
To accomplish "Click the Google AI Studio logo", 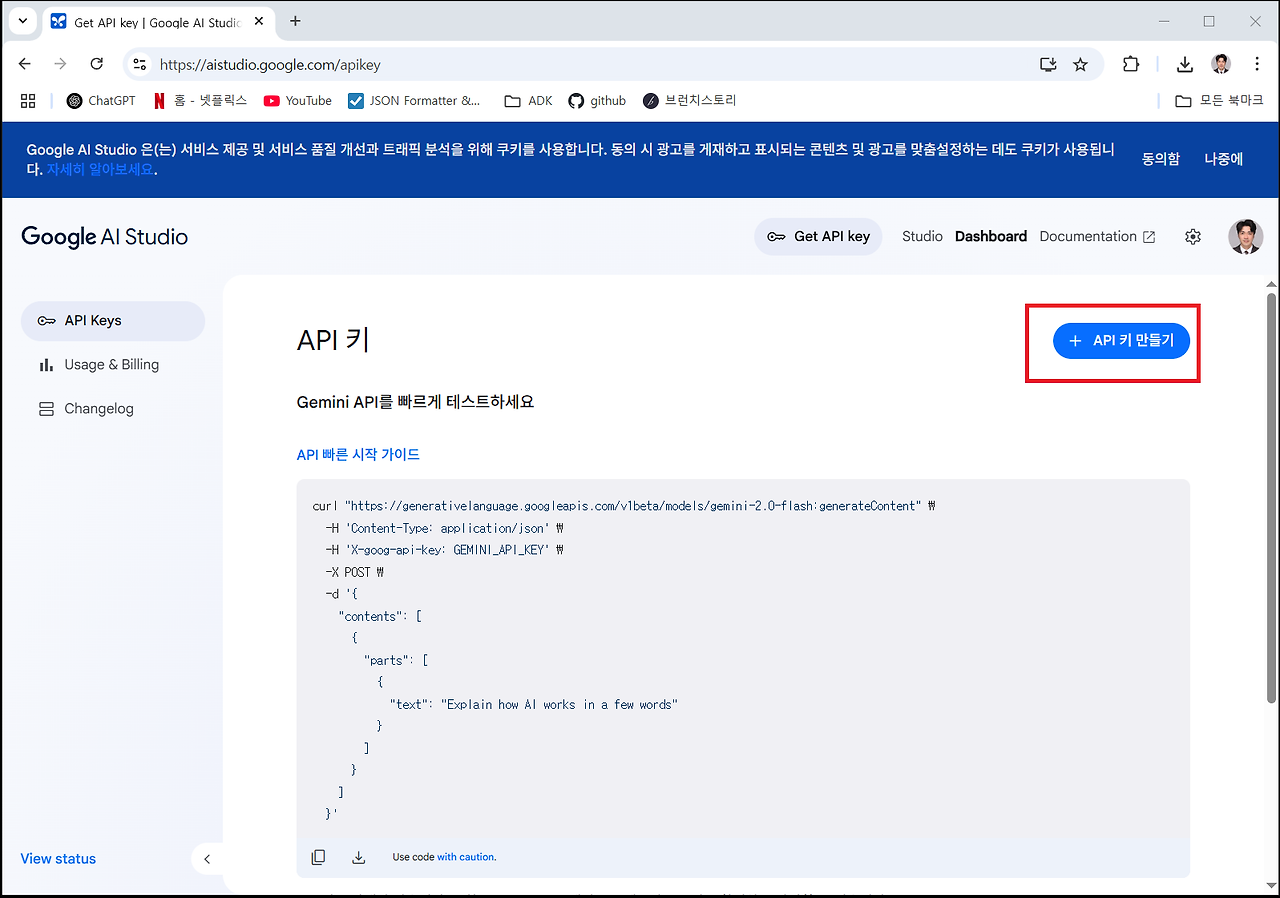I will pos(105,237).
